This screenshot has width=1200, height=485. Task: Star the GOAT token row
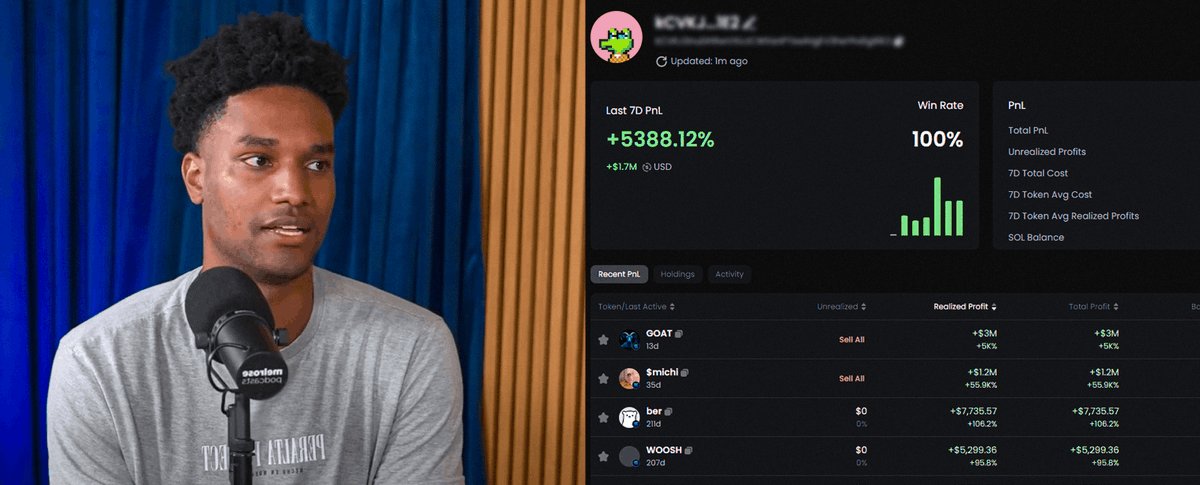(x=603, y=340)
